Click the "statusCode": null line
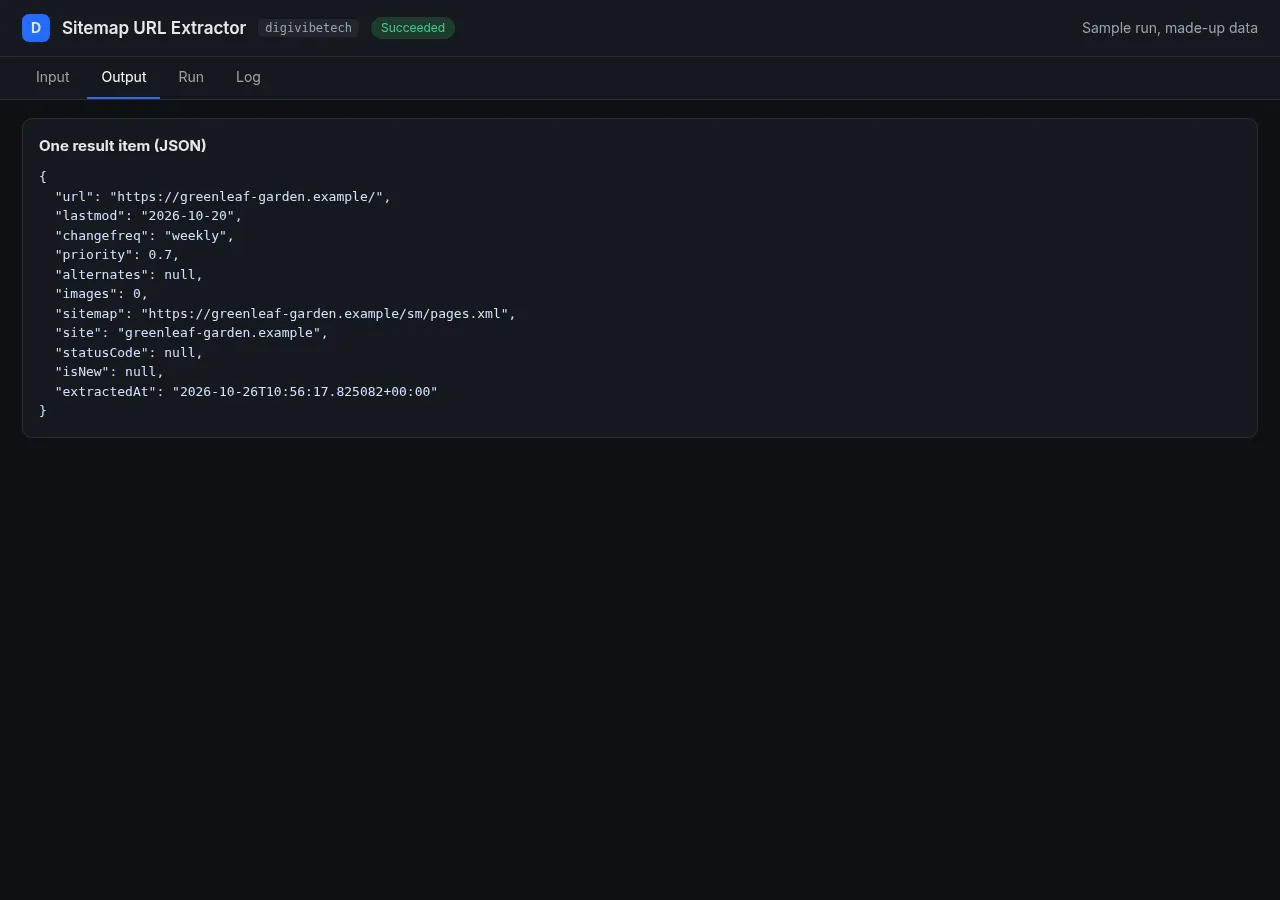This screenshot has height=900, width=1280. [129, 353]
